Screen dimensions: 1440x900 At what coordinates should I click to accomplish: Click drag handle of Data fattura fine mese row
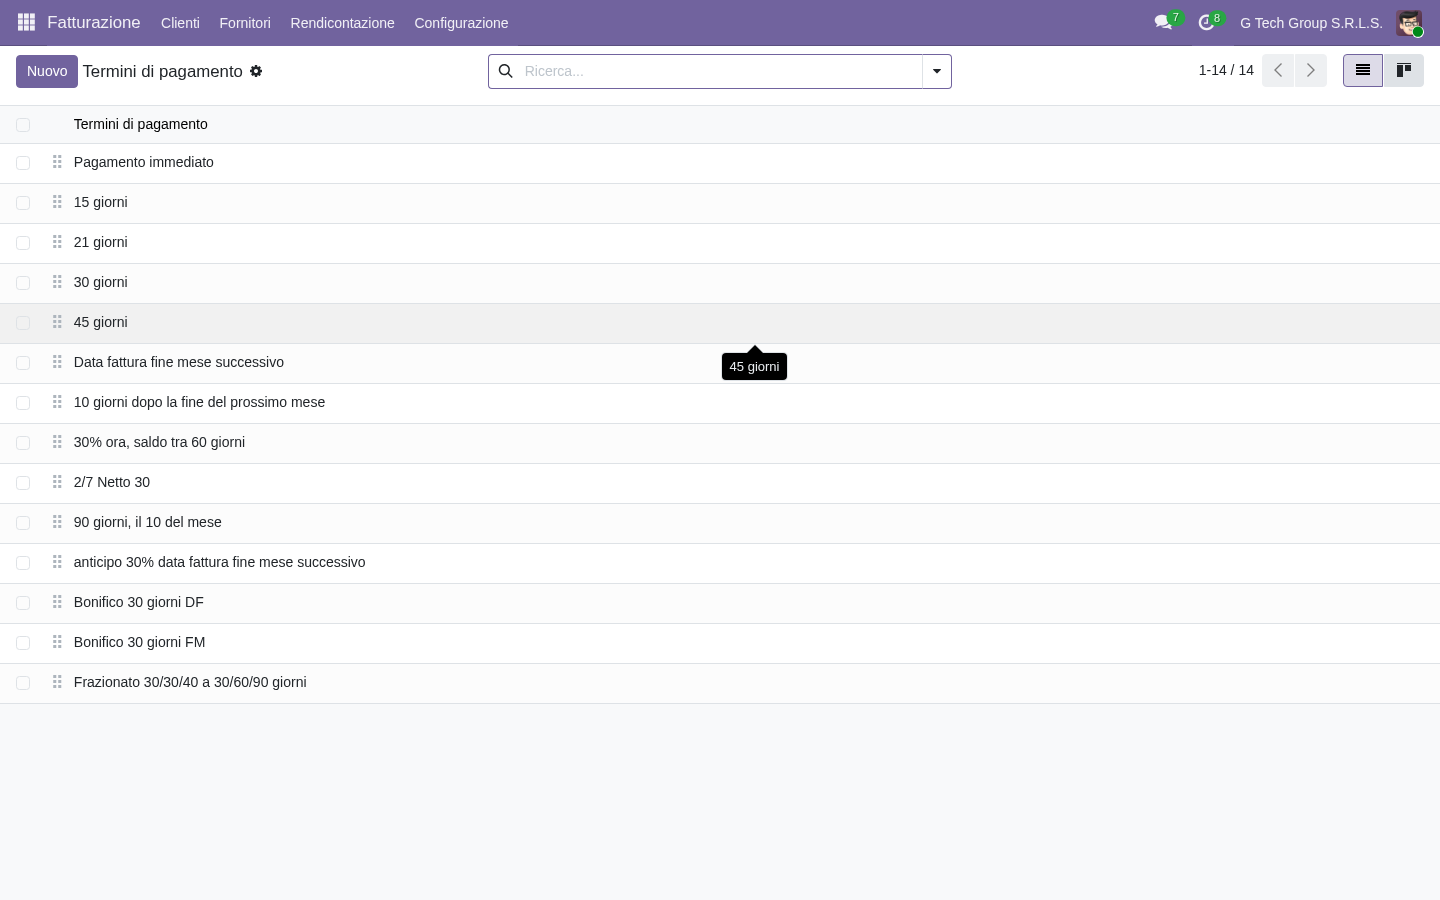[x=57, y=362]
